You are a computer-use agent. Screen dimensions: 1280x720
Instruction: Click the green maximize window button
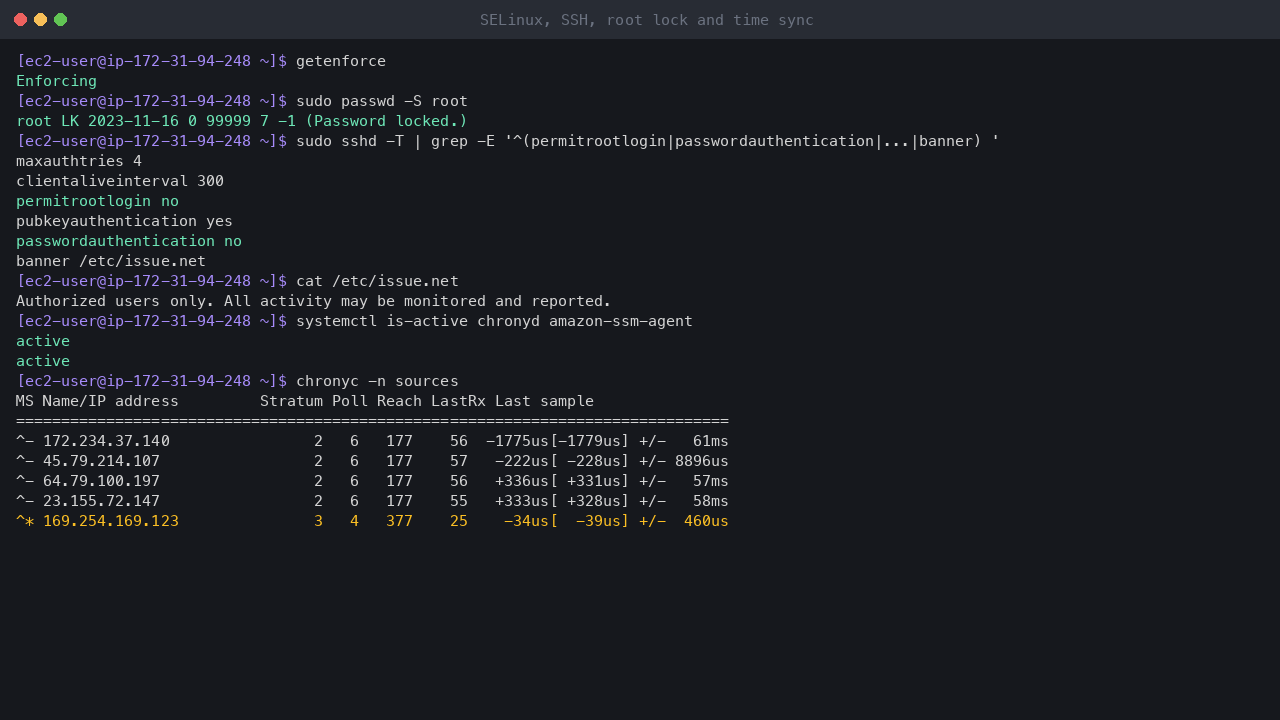(60, 20)
